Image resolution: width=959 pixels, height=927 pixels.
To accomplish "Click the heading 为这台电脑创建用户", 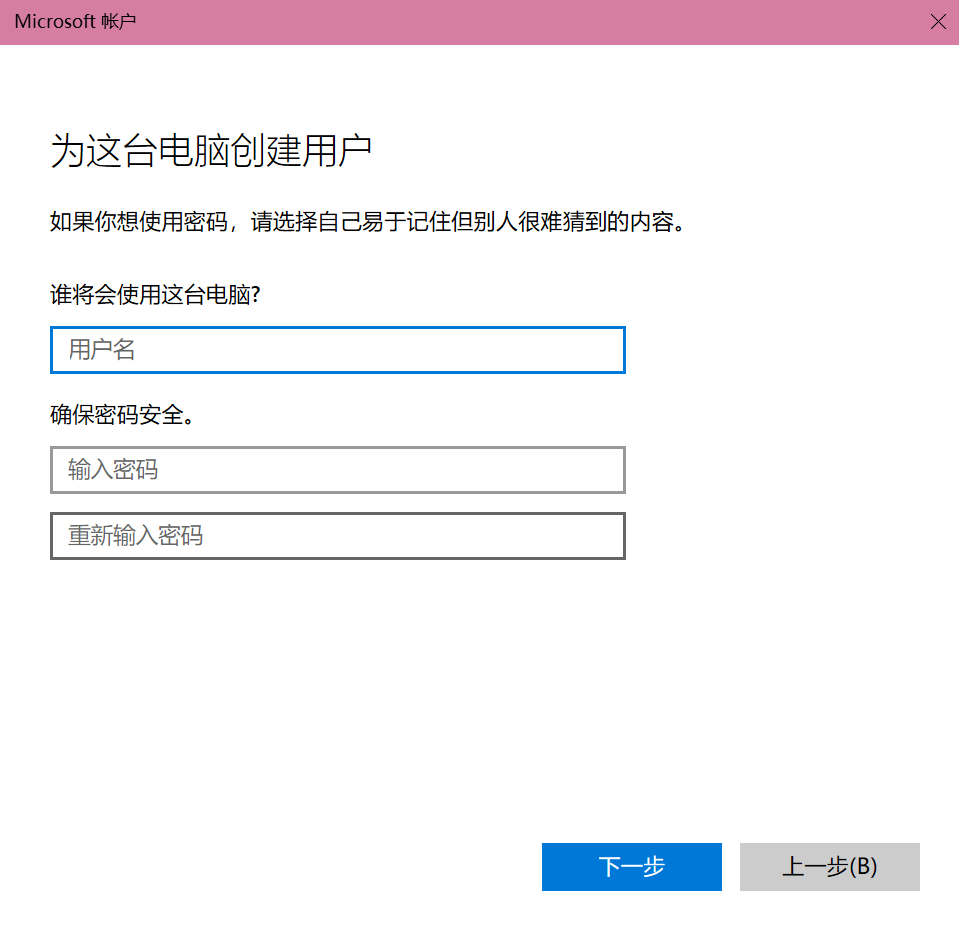I will (x=211, y=150).
